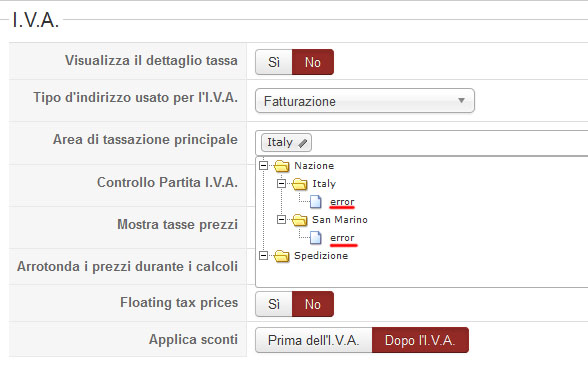Collapse the Nazione tree node

[264, 165]
